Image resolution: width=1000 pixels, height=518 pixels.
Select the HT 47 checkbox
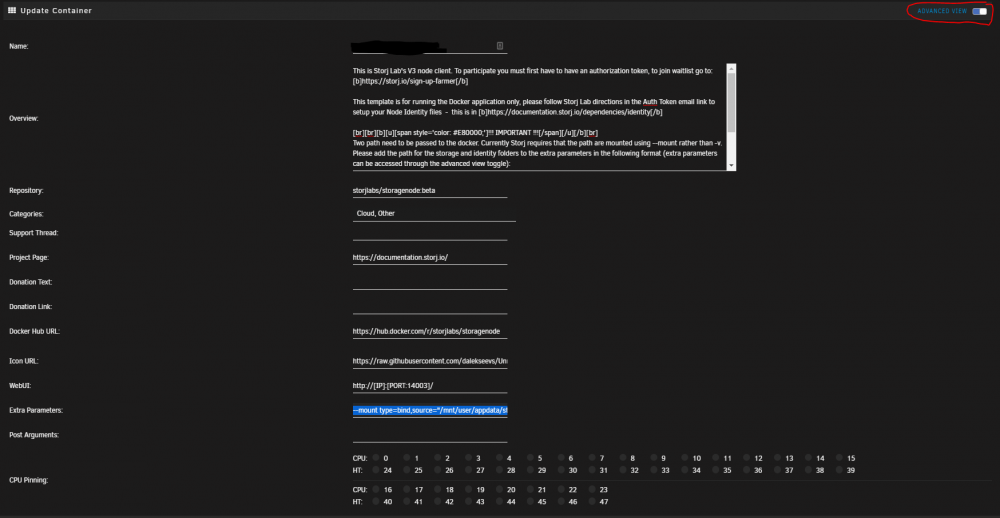(x=592, y=502)
